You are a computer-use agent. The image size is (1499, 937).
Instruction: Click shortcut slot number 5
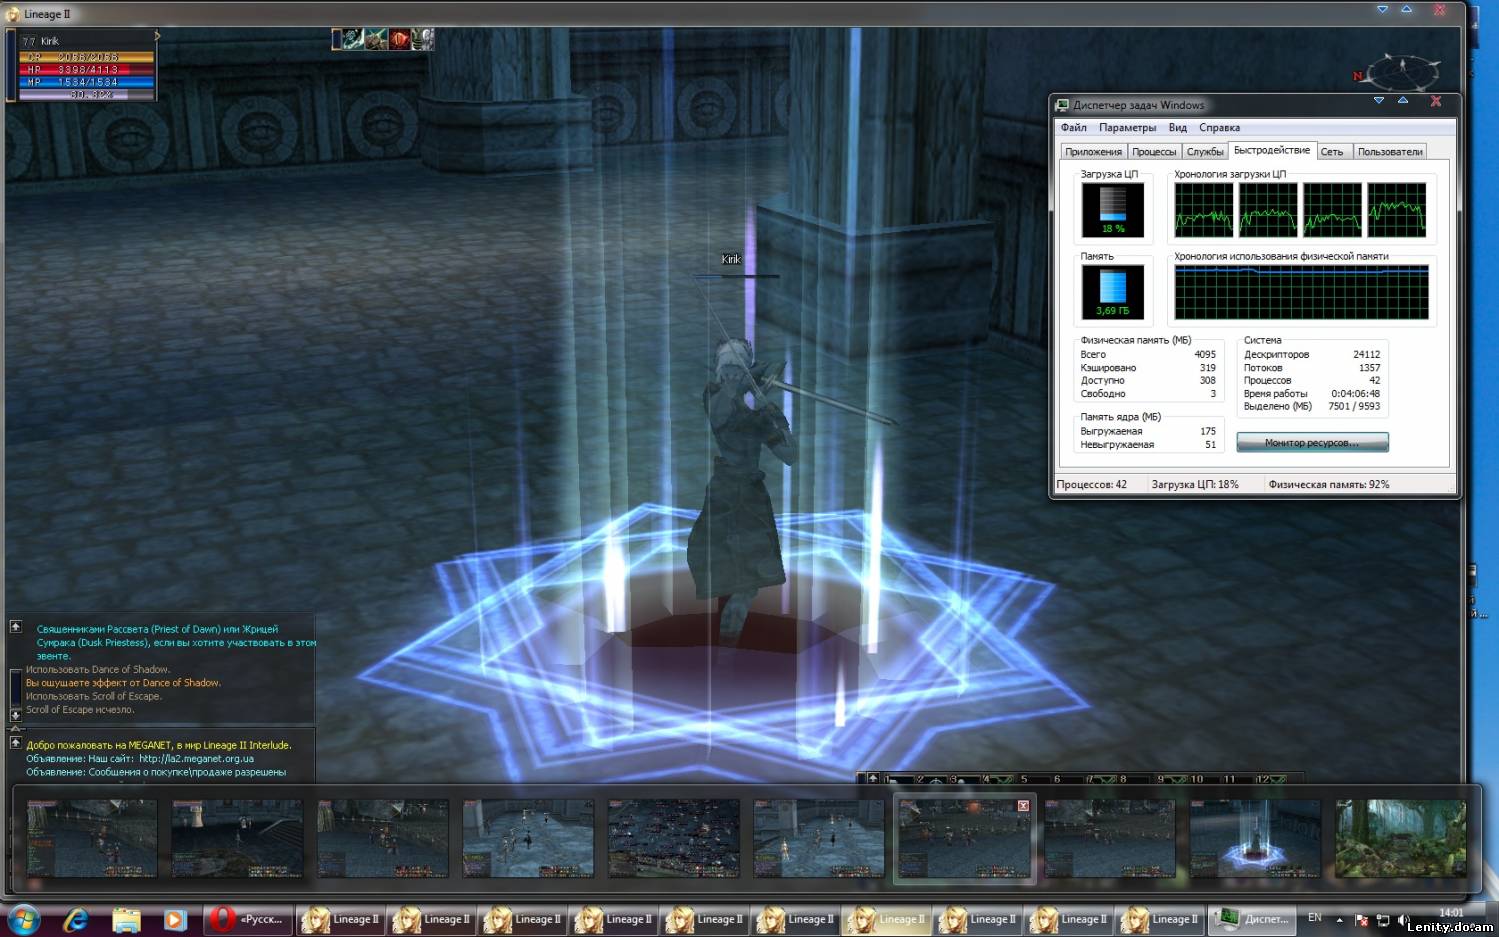[1026, 779]
